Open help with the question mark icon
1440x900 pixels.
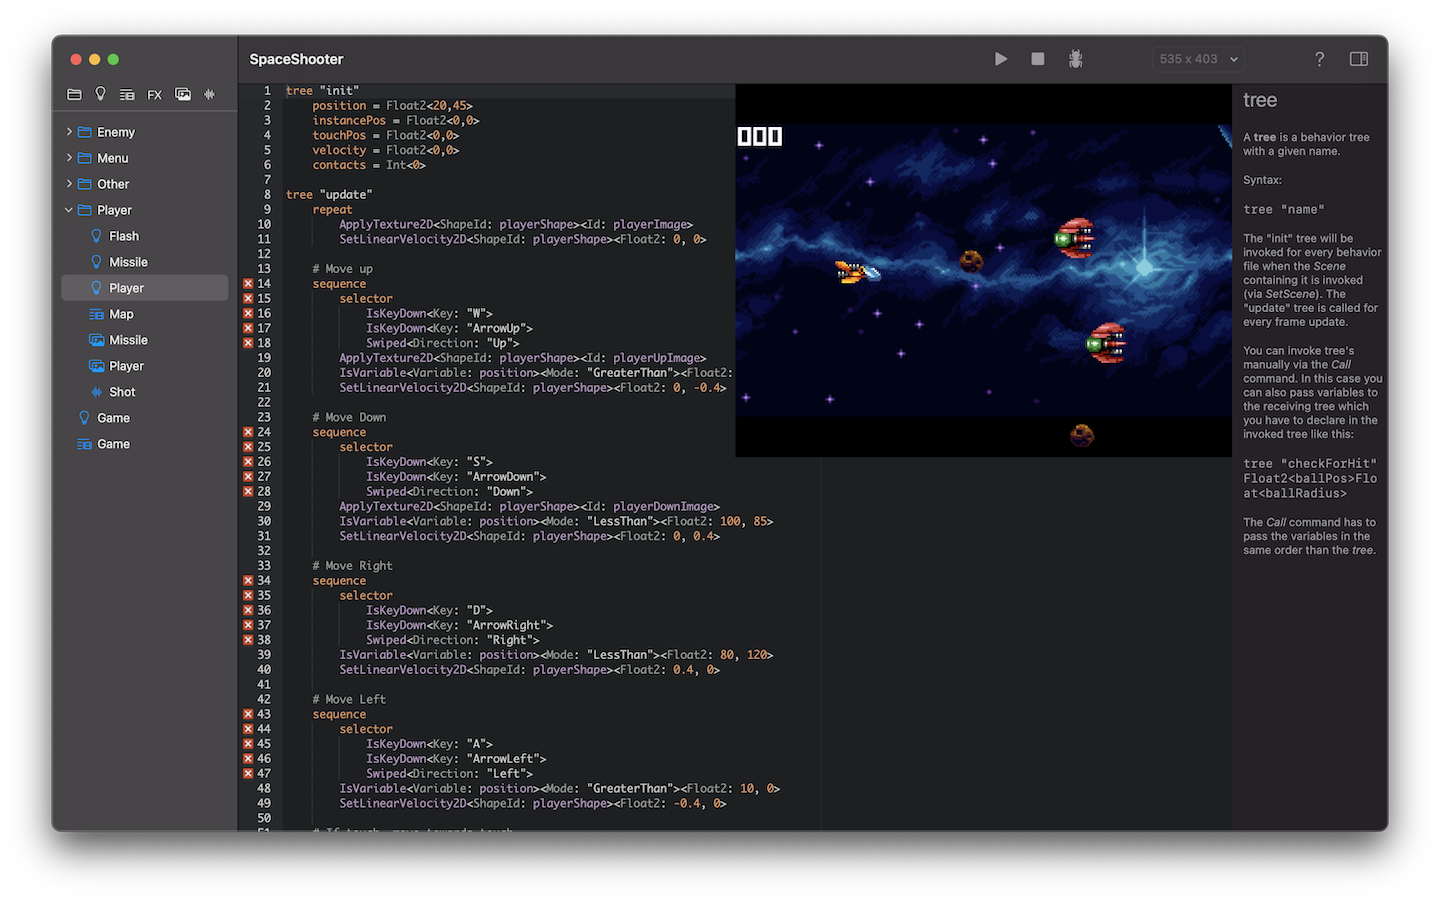pyautogui.click(x=1319, y=59)
